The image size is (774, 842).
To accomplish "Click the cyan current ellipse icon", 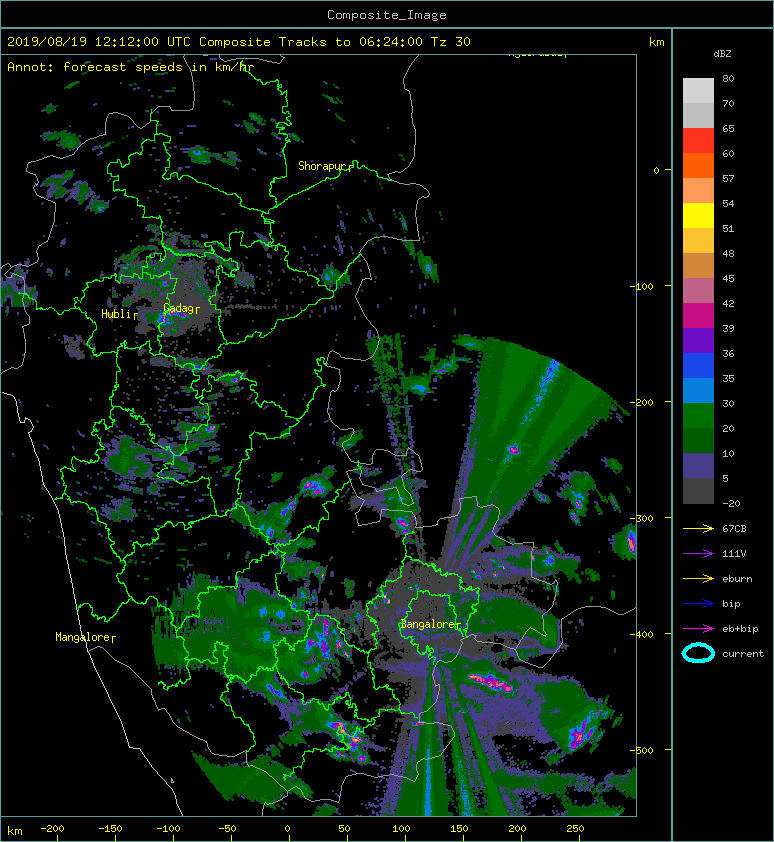I will [698, 653].
